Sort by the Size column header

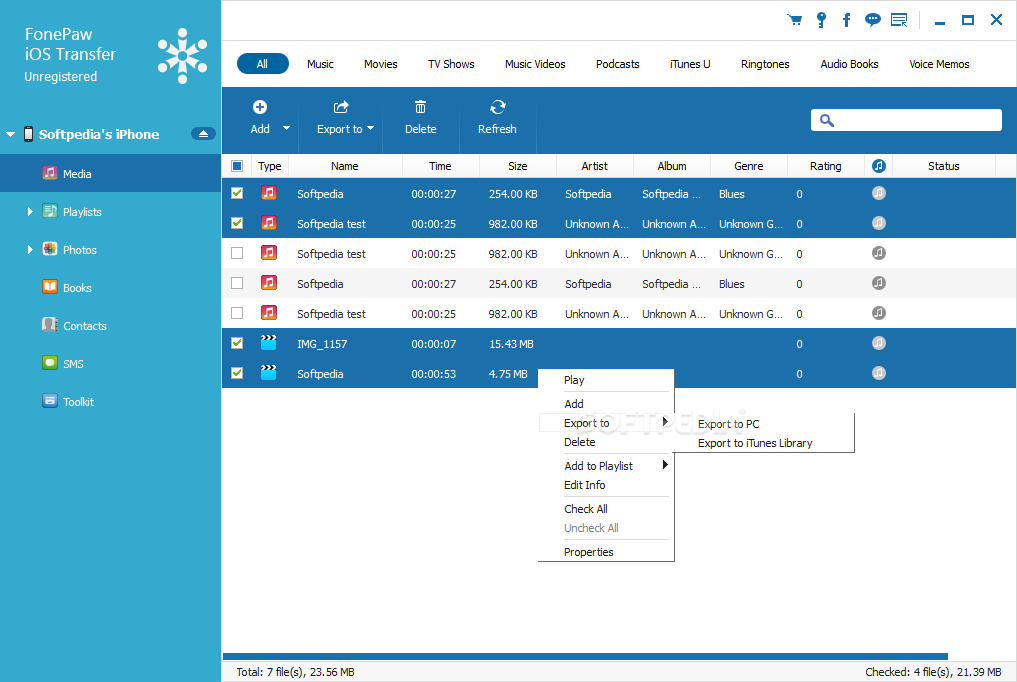[518, 166]
